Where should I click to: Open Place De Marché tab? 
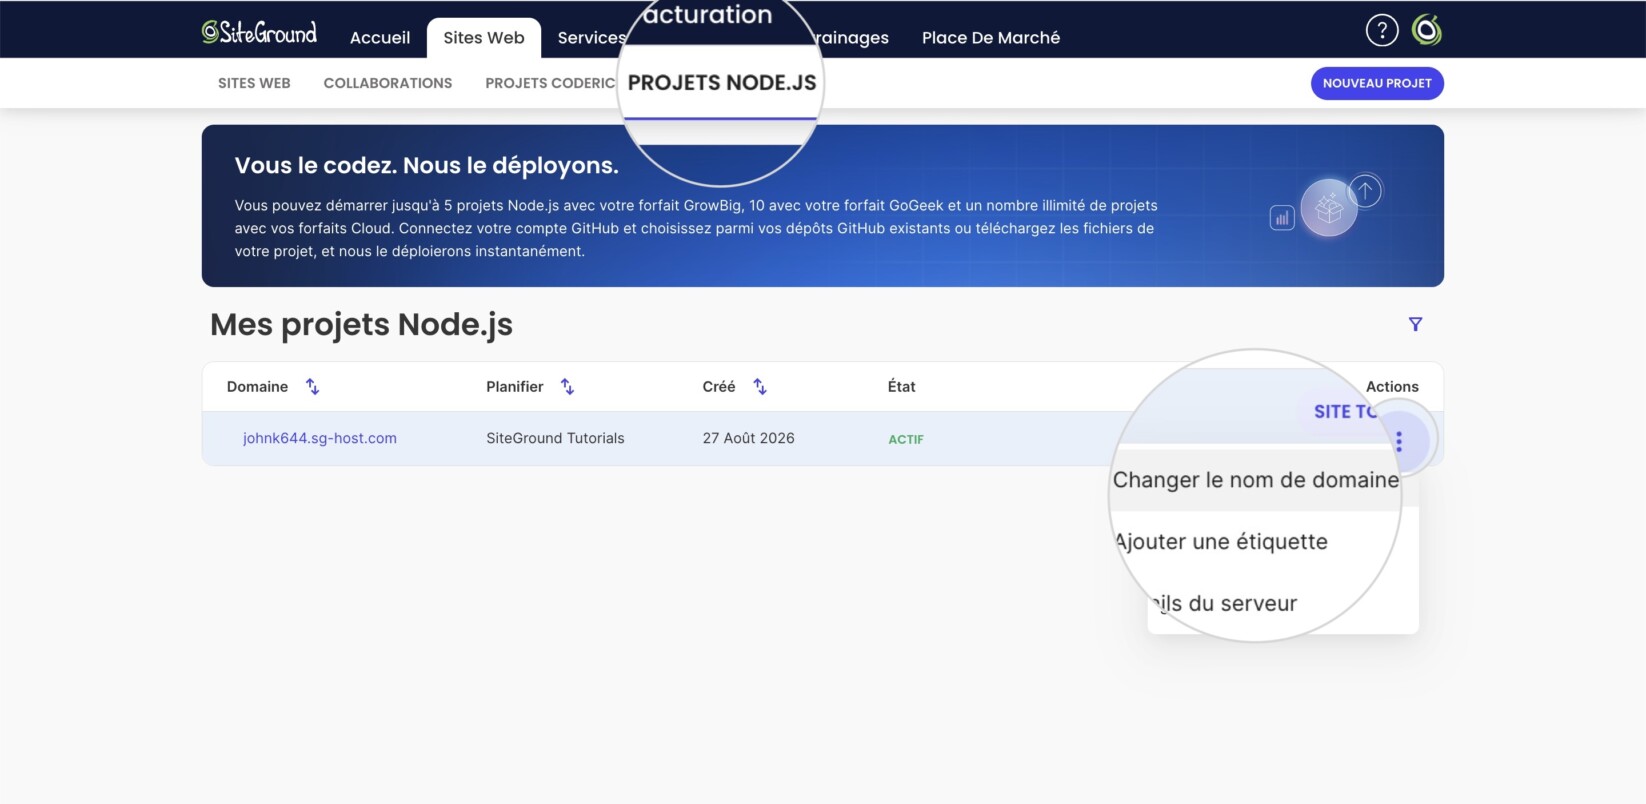tap(991, 38)
